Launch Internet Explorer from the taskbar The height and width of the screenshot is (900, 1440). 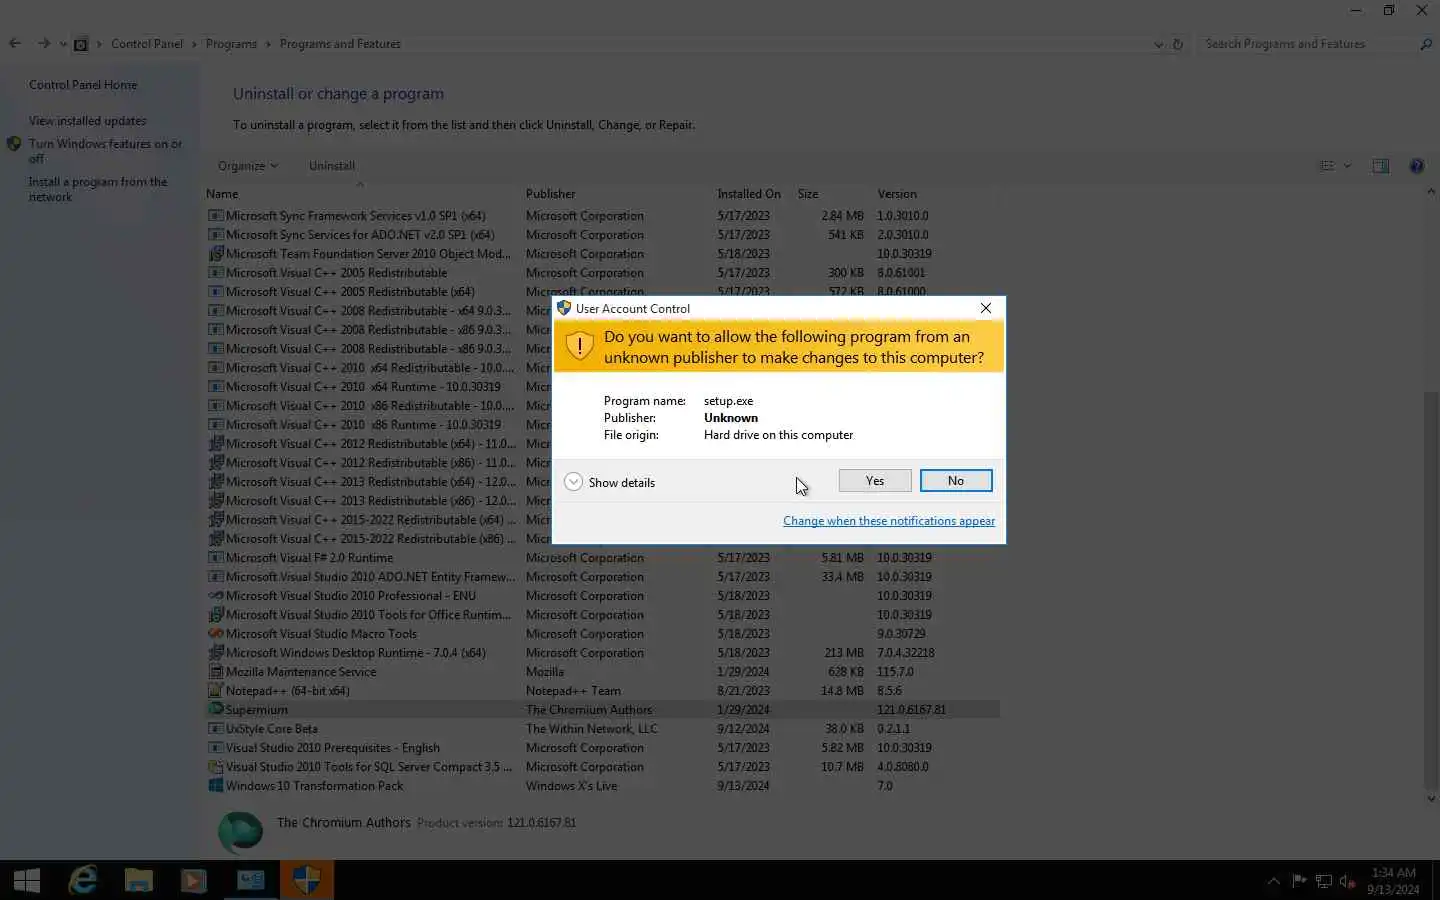(x=83, y=880)
